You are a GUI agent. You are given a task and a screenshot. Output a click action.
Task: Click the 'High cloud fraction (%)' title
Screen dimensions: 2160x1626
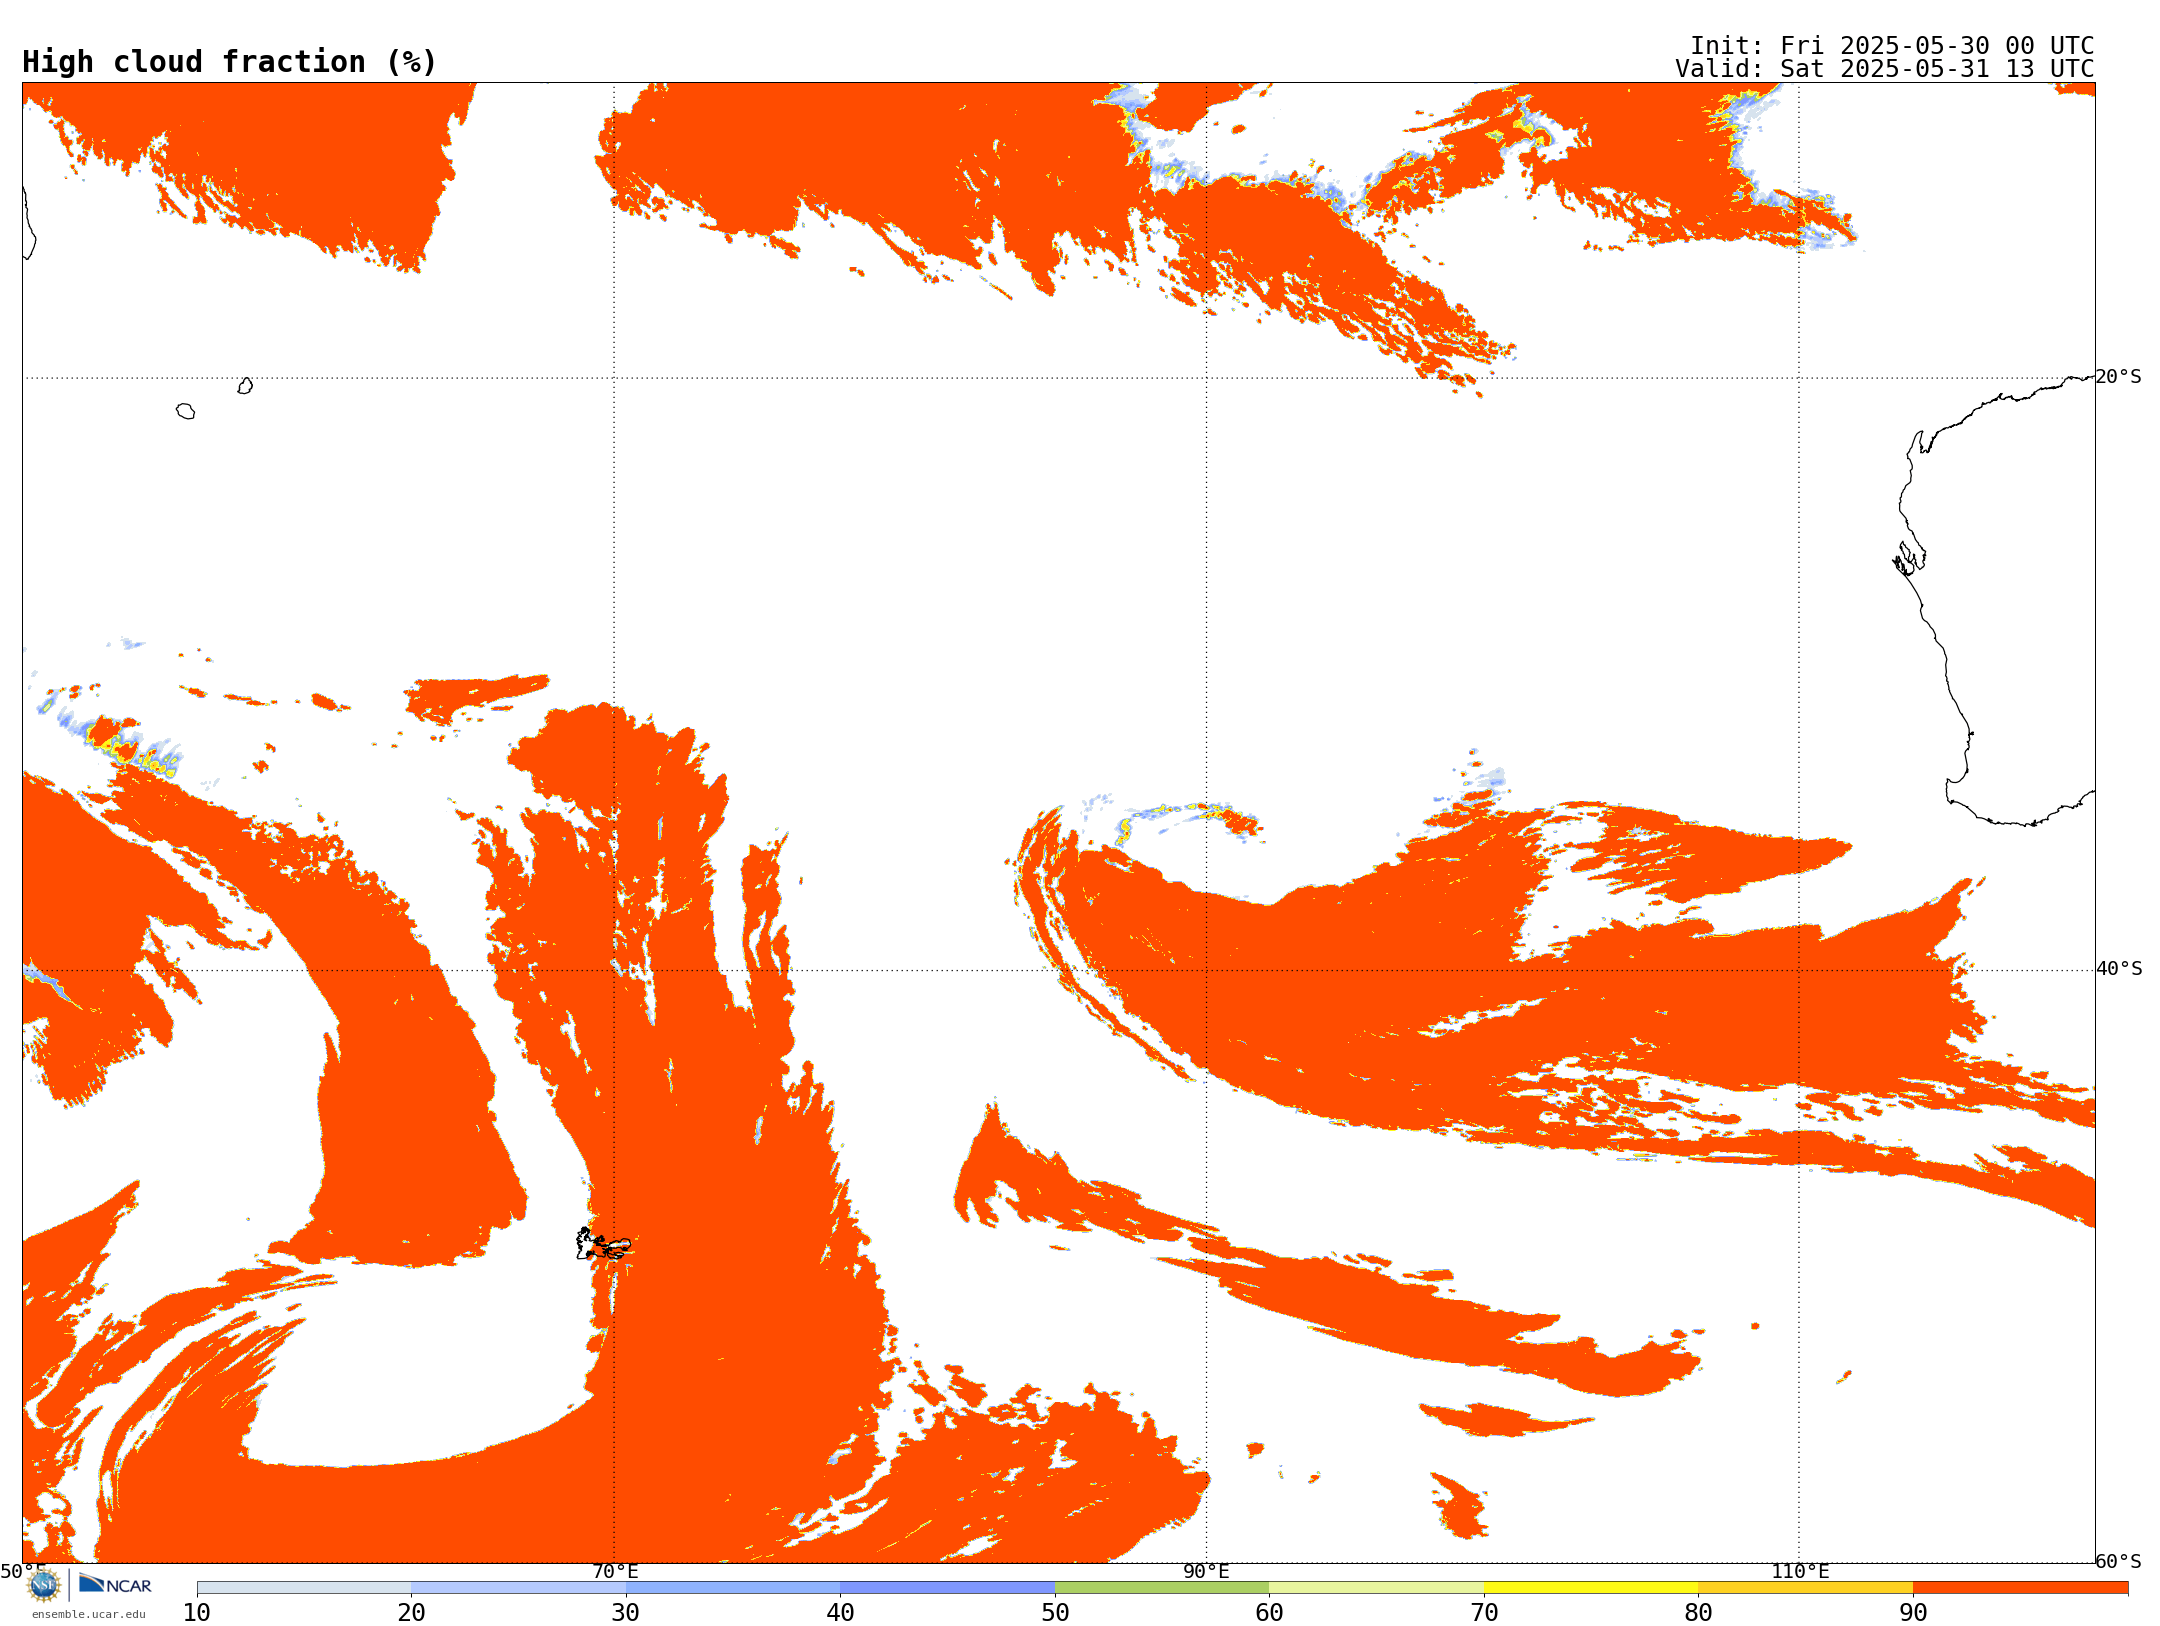point(230,62)
